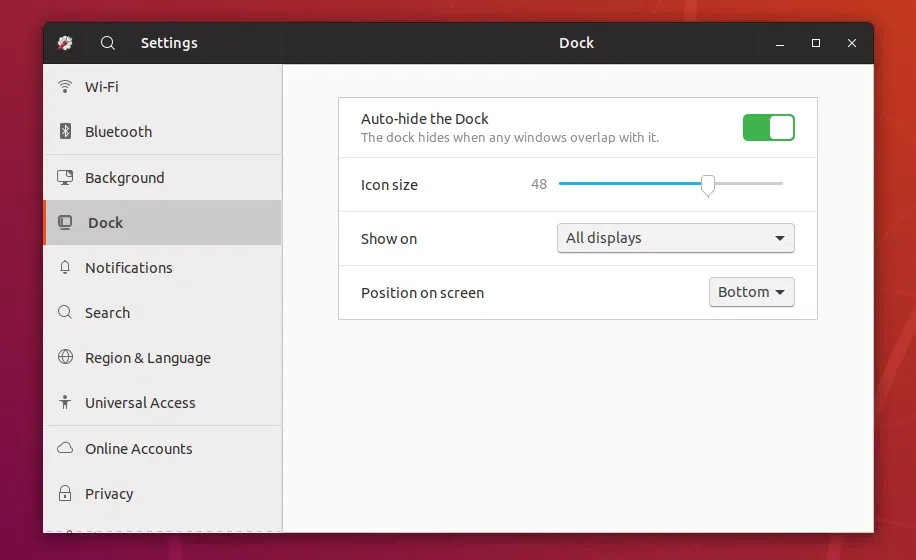
Task: Click the search magnifier icon in header
Action: click(108, 43)
